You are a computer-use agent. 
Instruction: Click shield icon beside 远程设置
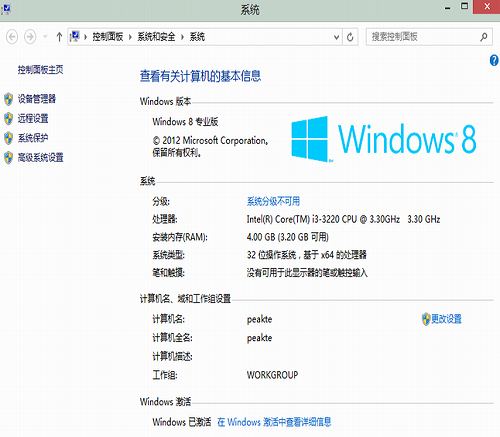point(9,119)
